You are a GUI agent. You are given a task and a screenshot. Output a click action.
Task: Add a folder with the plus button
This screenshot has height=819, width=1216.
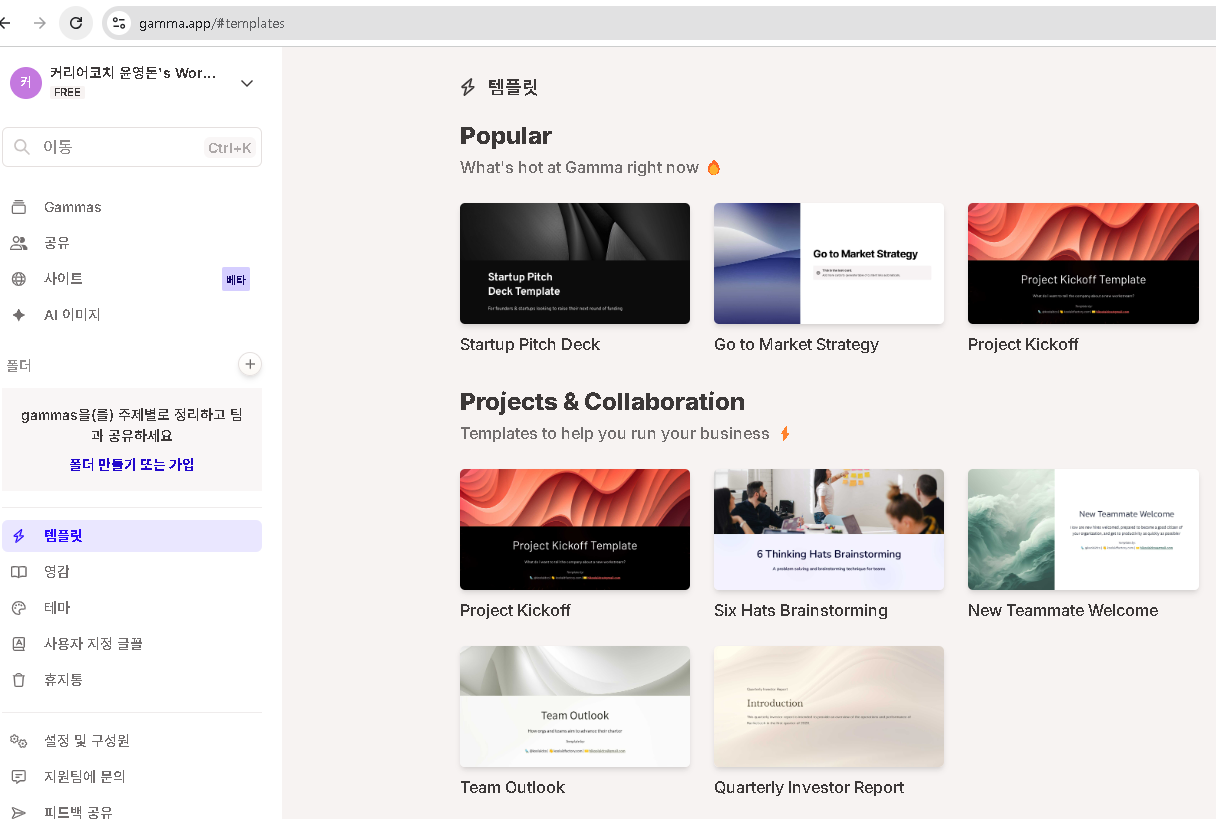[250, 364]
